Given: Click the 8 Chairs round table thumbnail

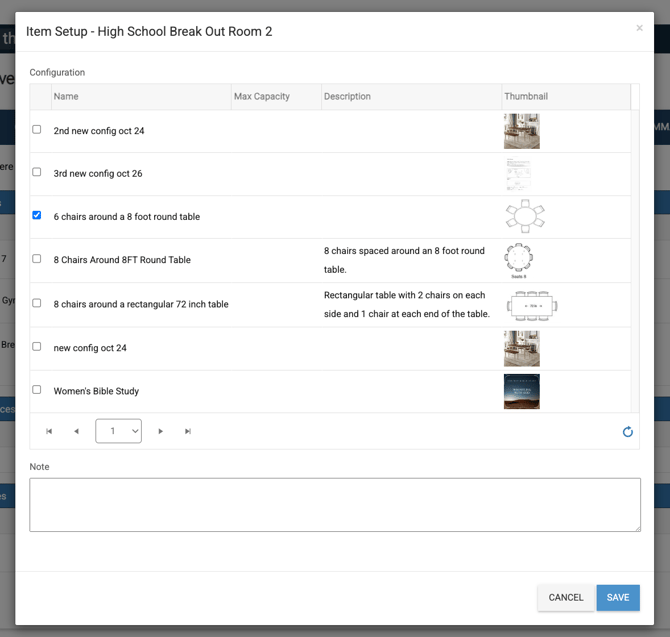Looking at the screenshot, I should tap(521, 260).
